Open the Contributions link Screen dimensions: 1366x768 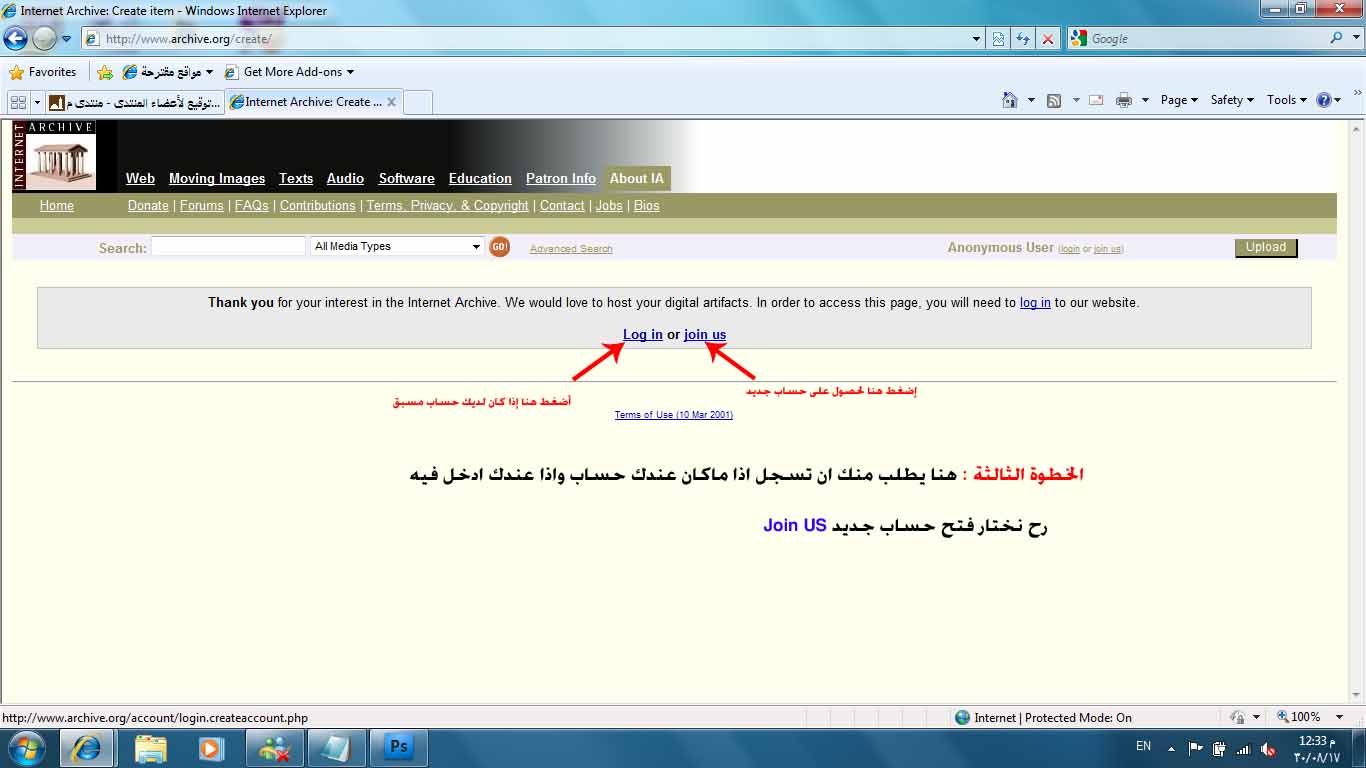coord(318,205)
